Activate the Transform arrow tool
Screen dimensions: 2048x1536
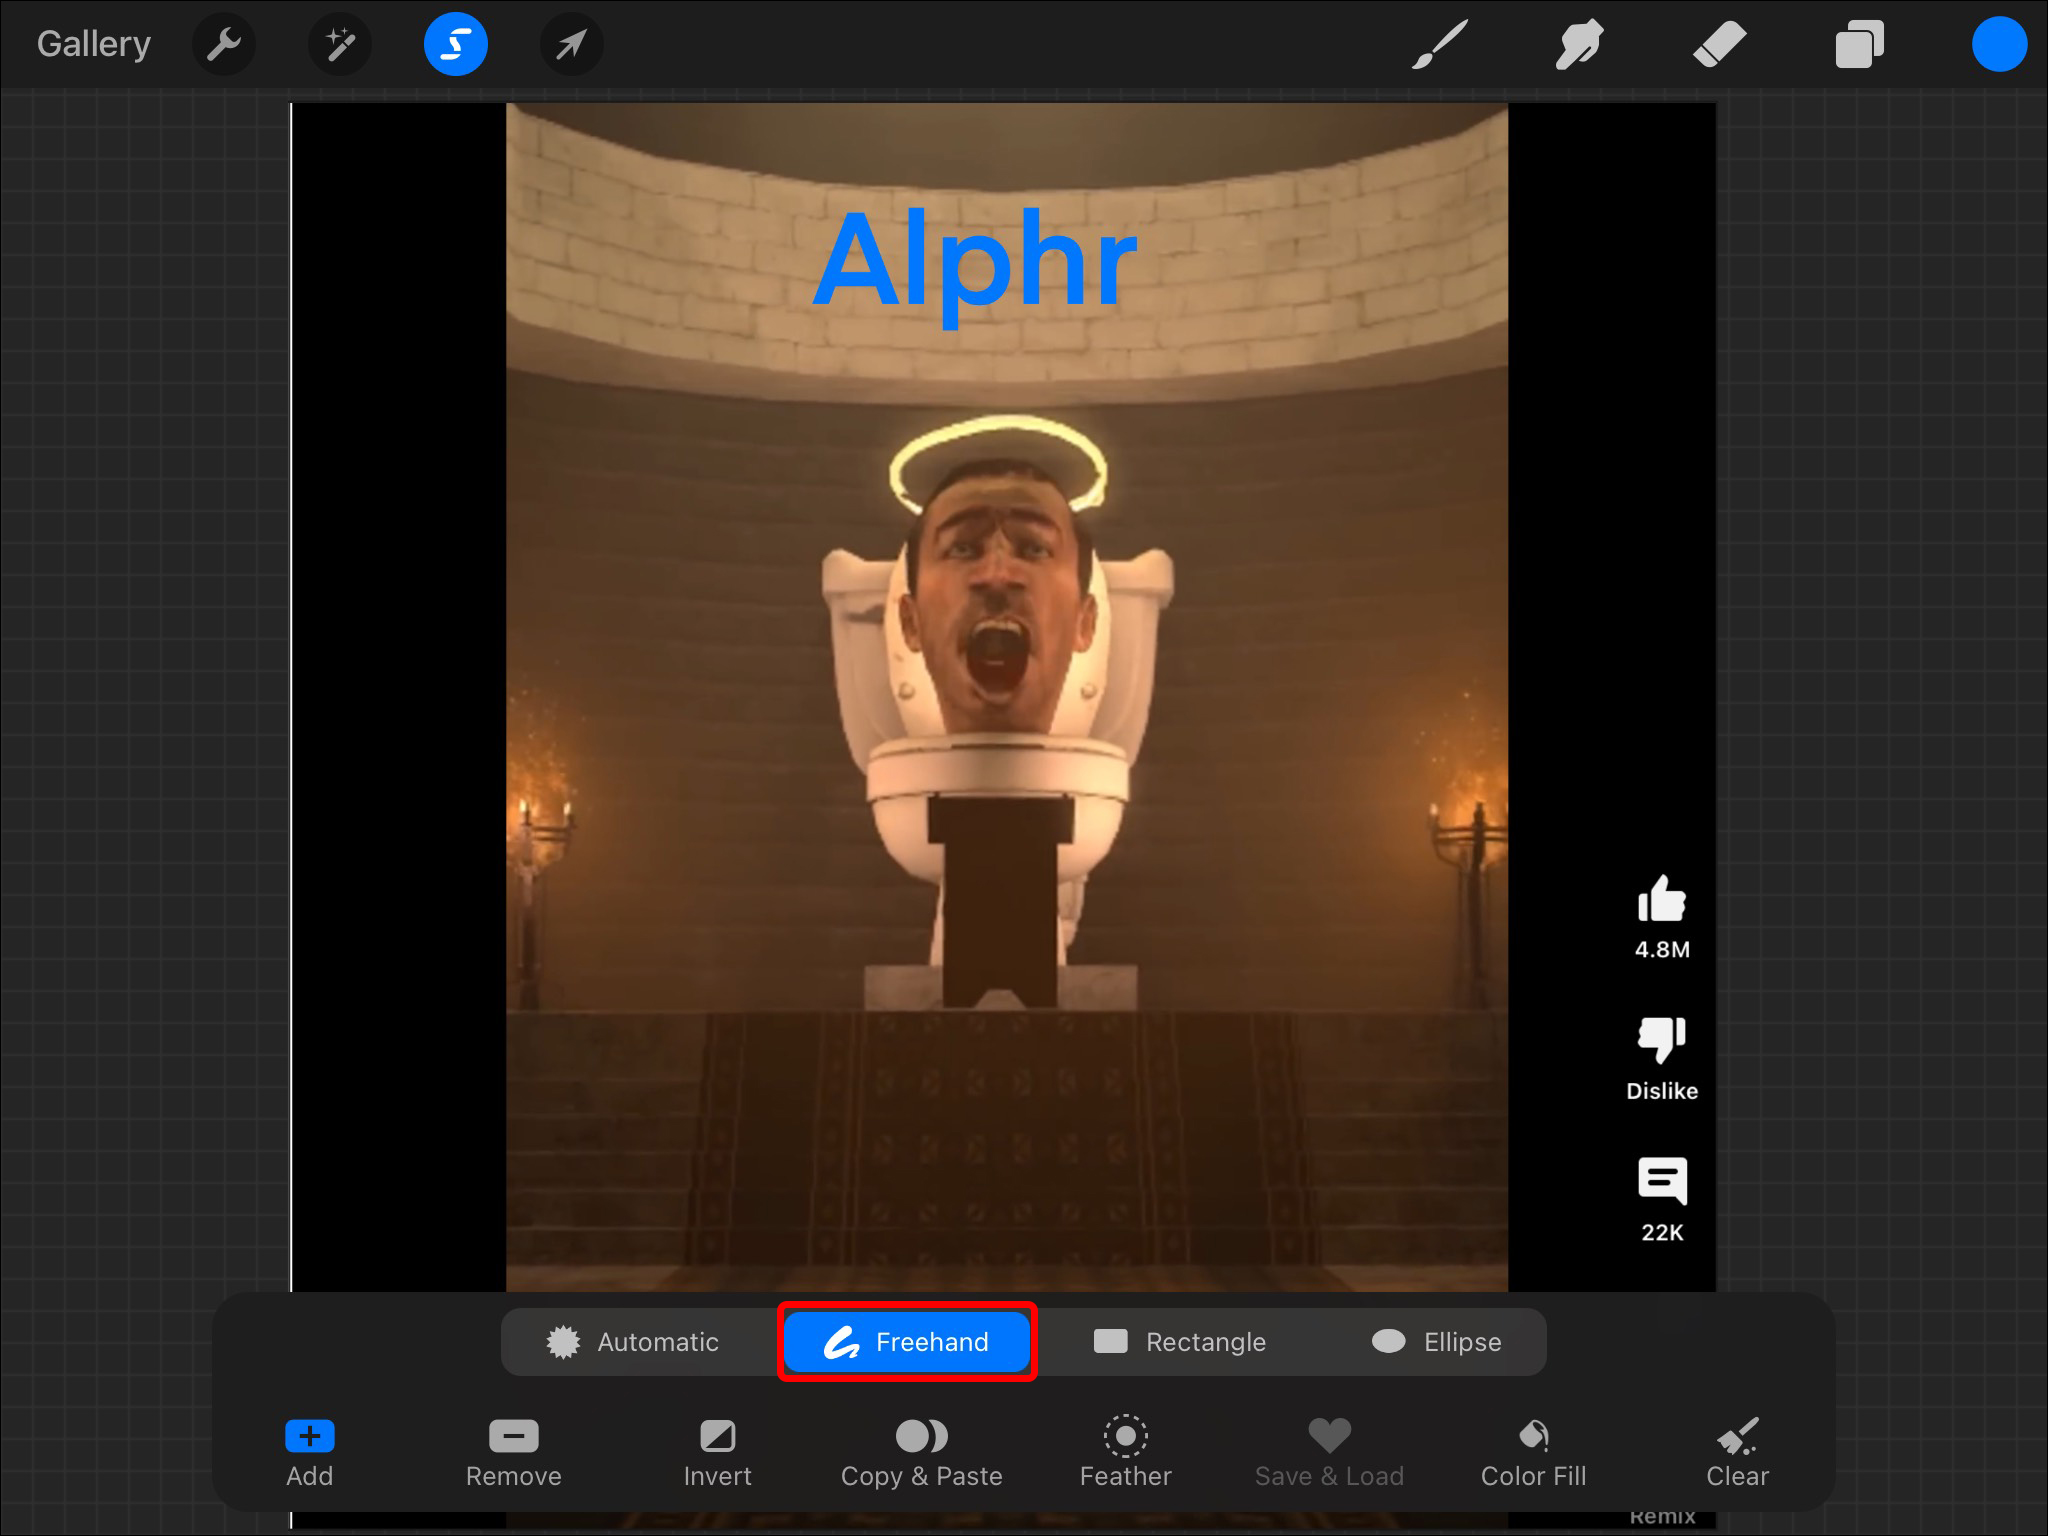pos(571,44)
